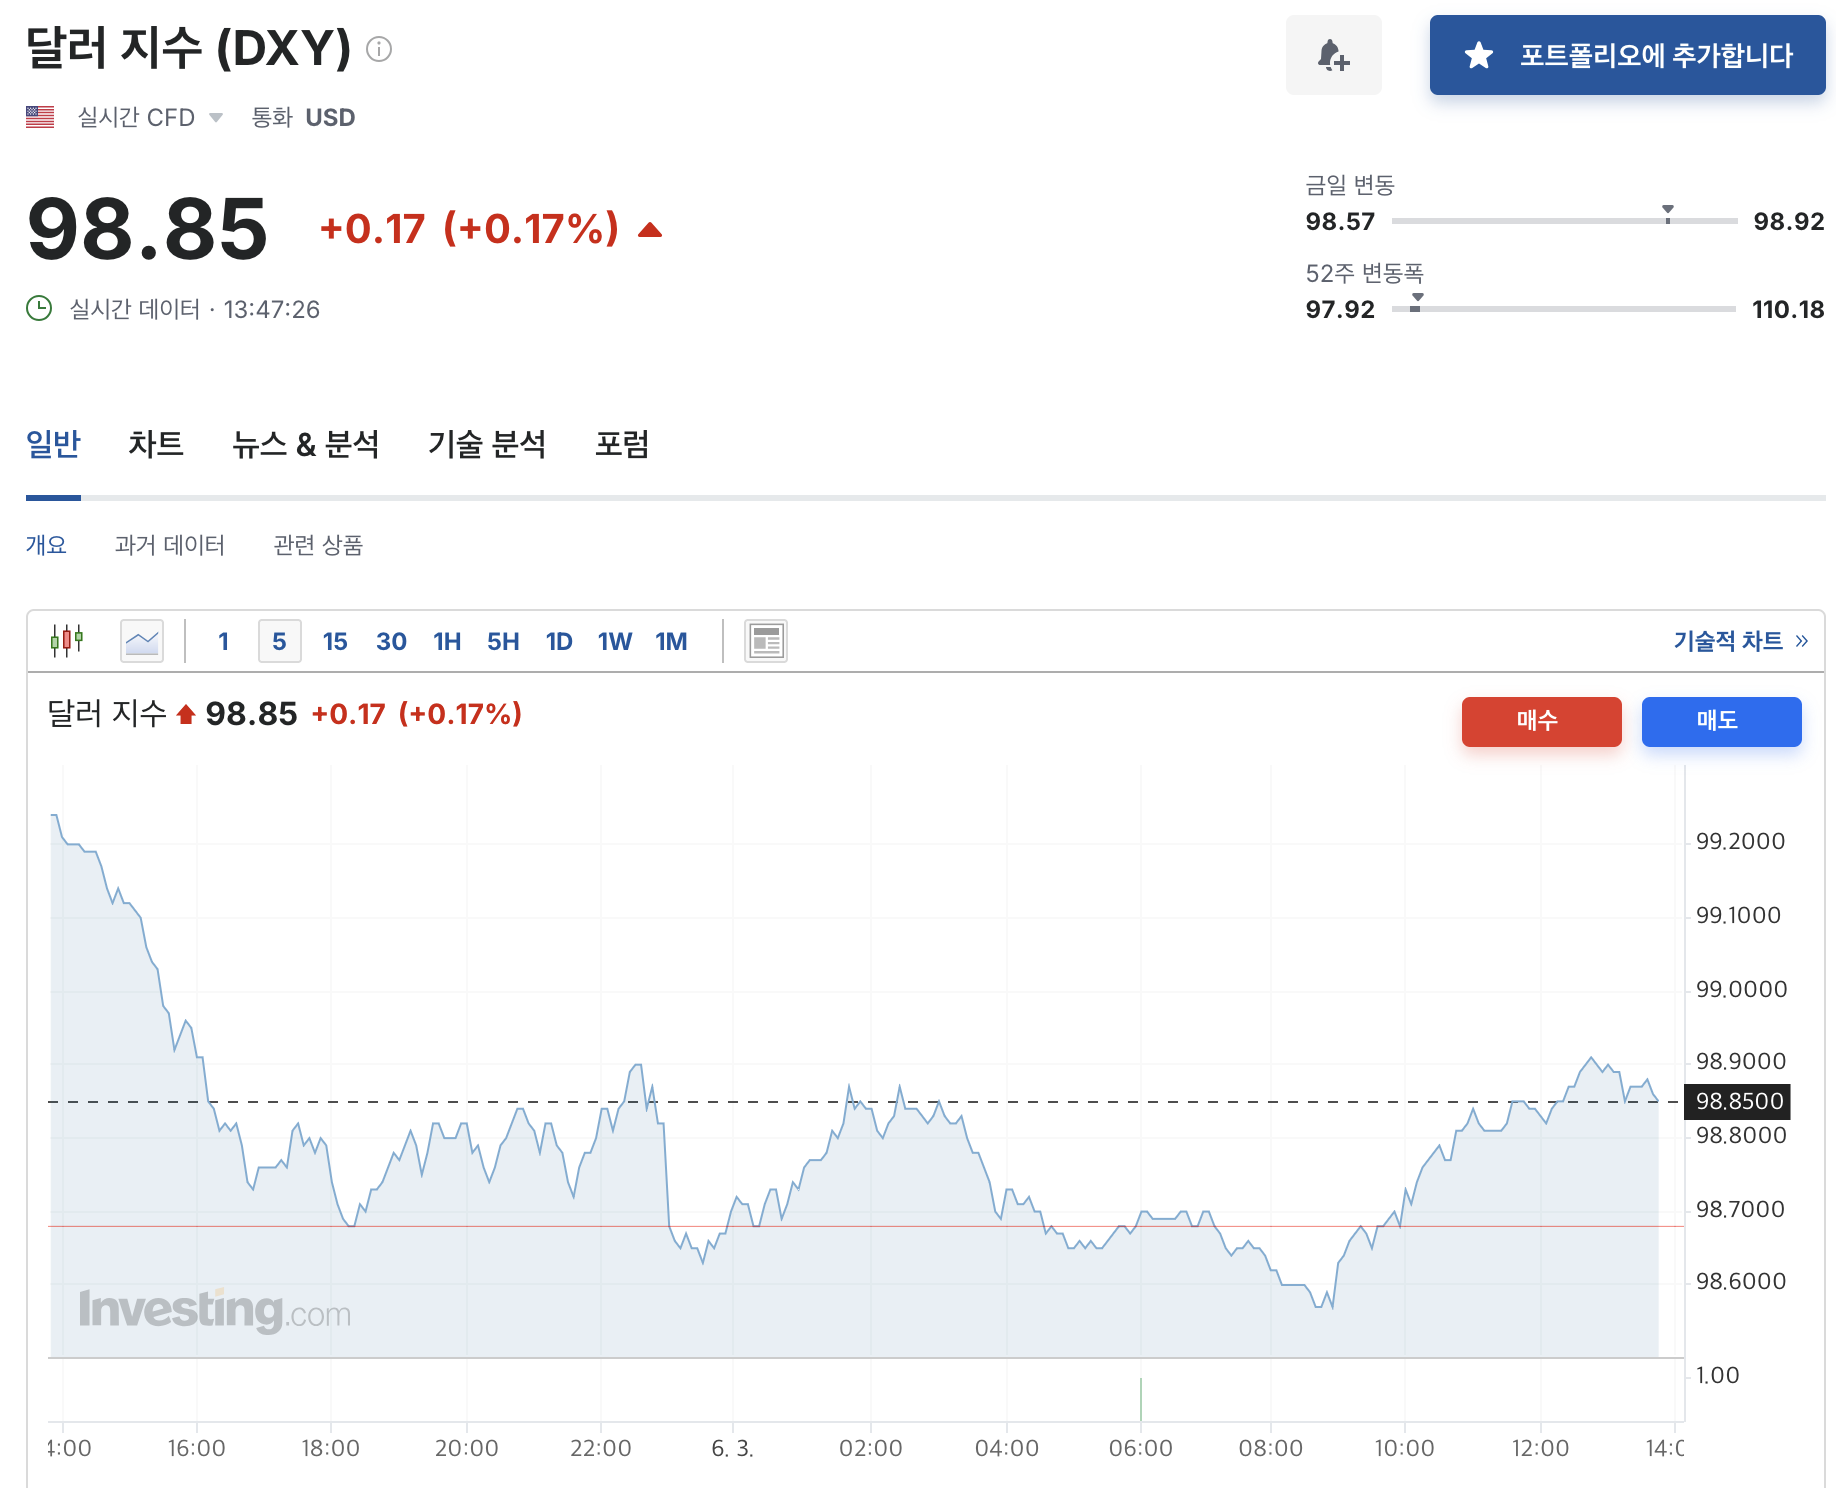Click the 52주 변동폭 range slider marker

[x=1417, y=302]
